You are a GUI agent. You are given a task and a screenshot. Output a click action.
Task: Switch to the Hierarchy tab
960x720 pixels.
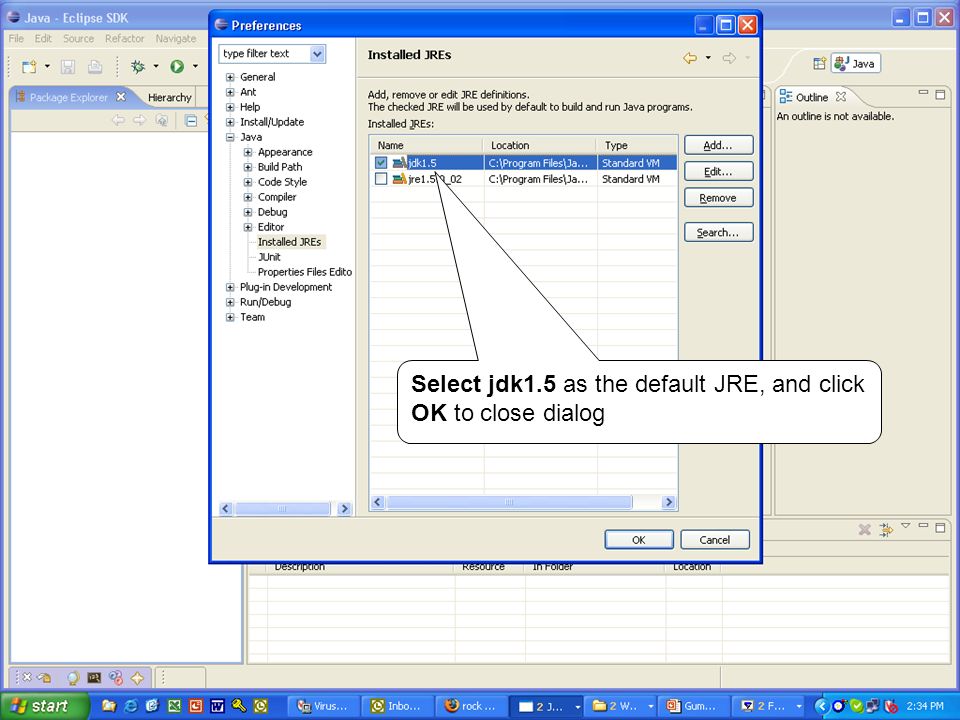point(170,97)
